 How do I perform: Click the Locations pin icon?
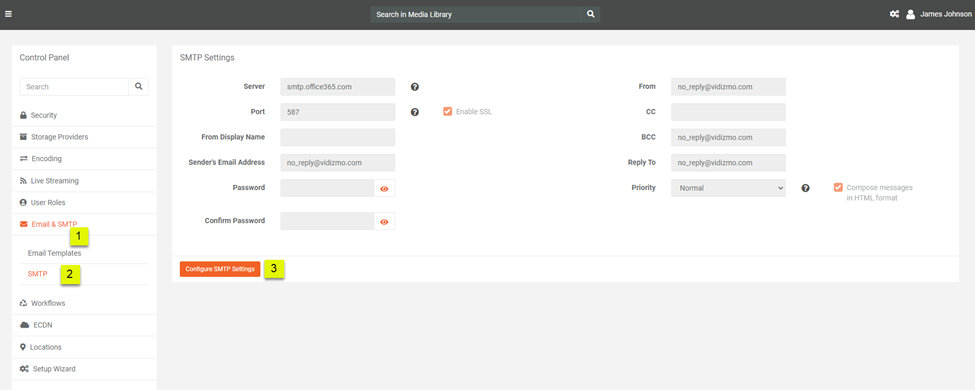[x=23, y=347]
